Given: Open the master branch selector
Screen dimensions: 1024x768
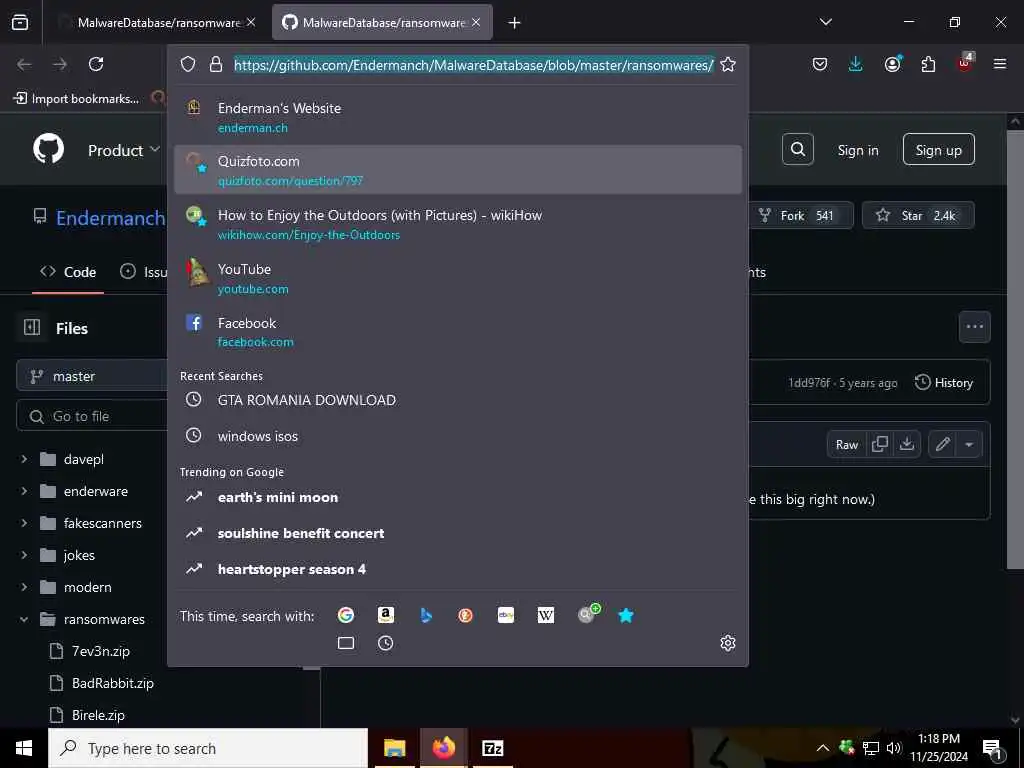Looking at the screenshot, I should pyautogui.click(x=91, y=376).
